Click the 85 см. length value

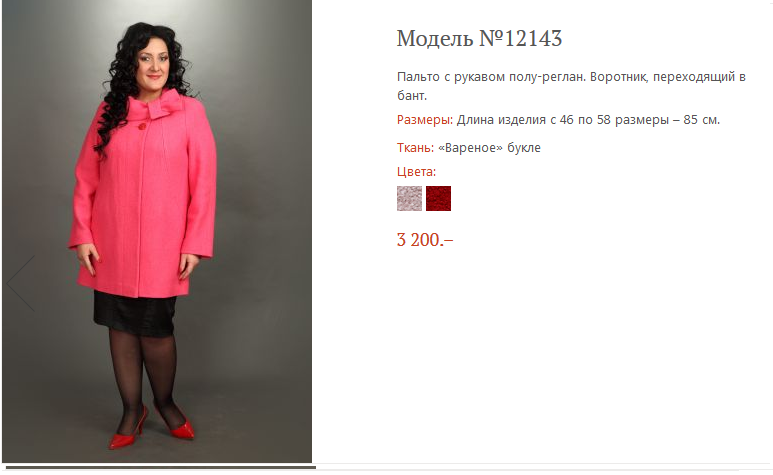702,120
